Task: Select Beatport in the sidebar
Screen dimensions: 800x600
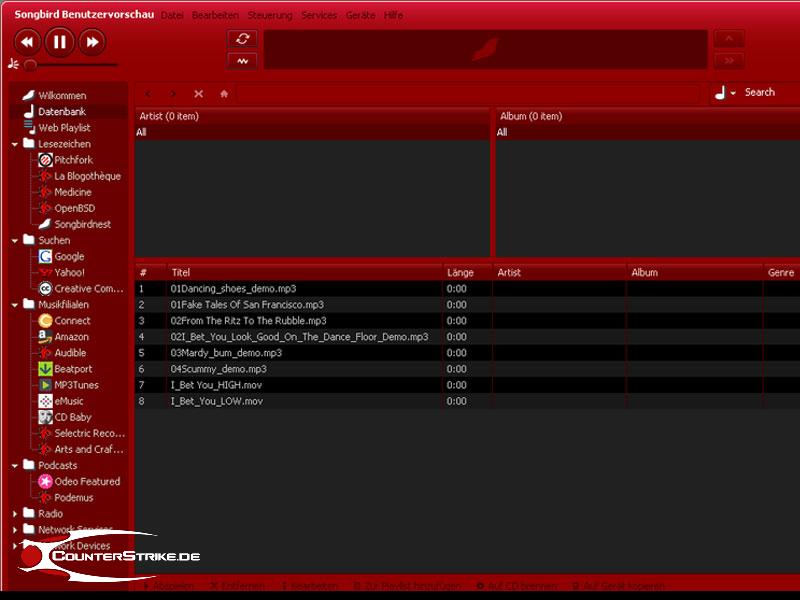Action: tap(73, 369)
